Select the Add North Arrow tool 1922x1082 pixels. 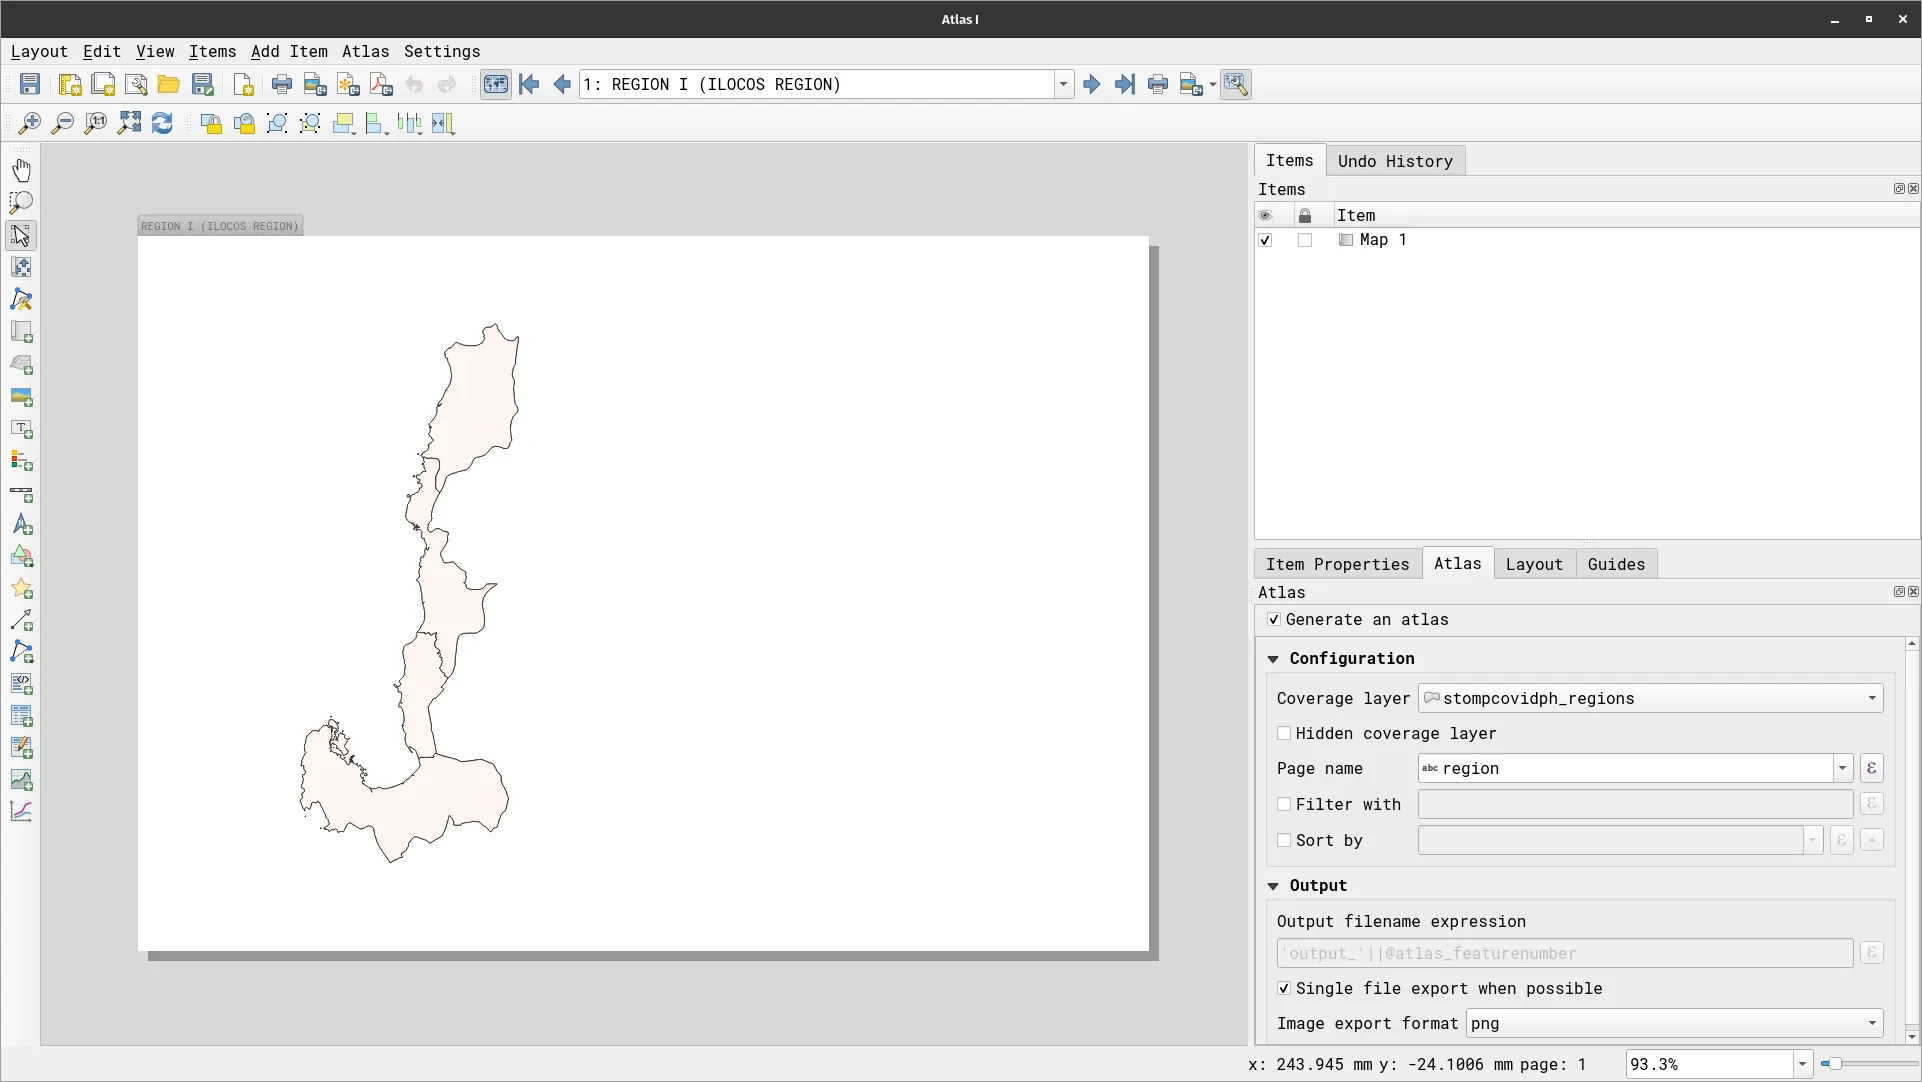pyautogui.click(x=22, y=525)
